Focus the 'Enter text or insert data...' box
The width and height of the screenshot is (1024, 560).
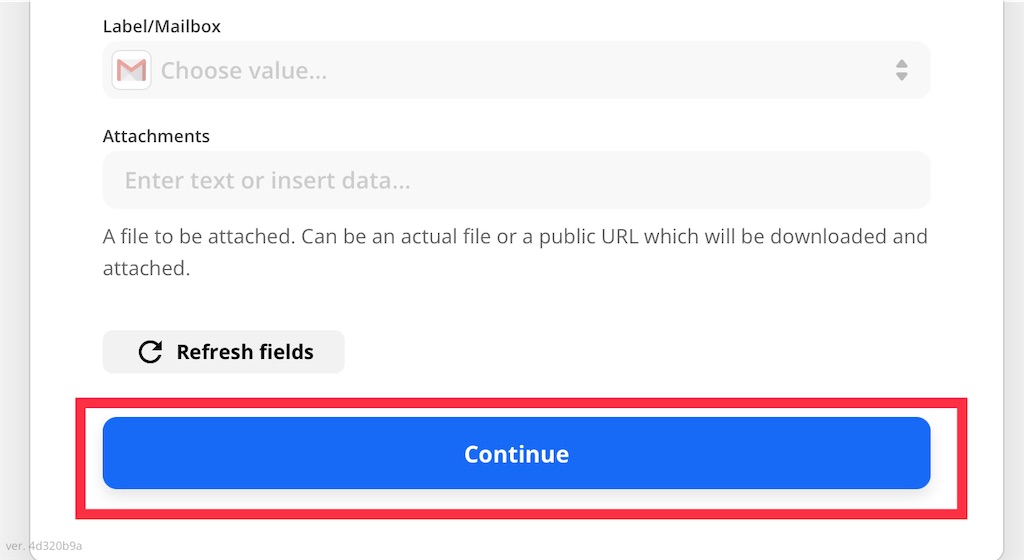pyautogui.click(x=268, y=181)
